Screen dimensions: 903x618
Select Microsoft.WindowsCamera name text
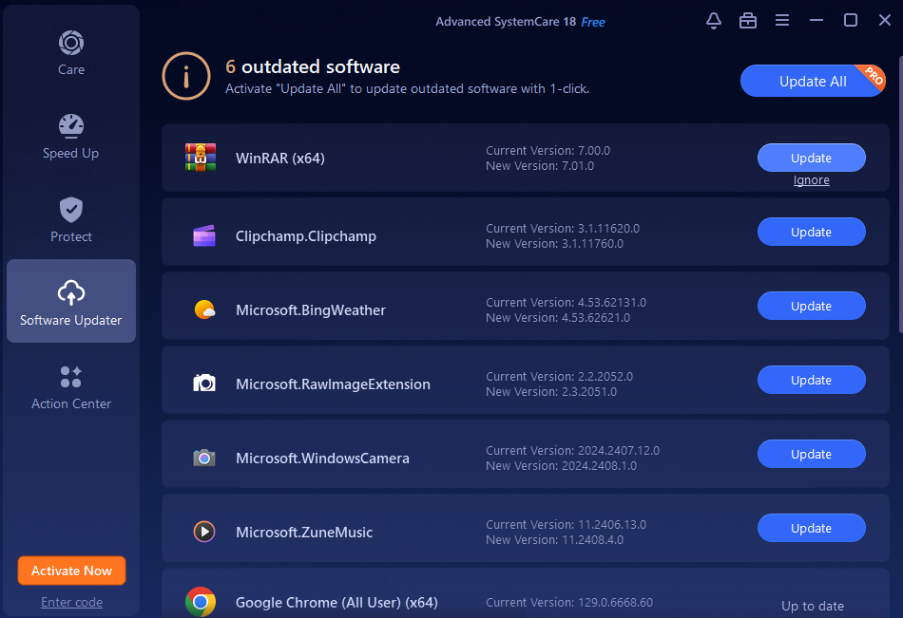tap(322, 458)
